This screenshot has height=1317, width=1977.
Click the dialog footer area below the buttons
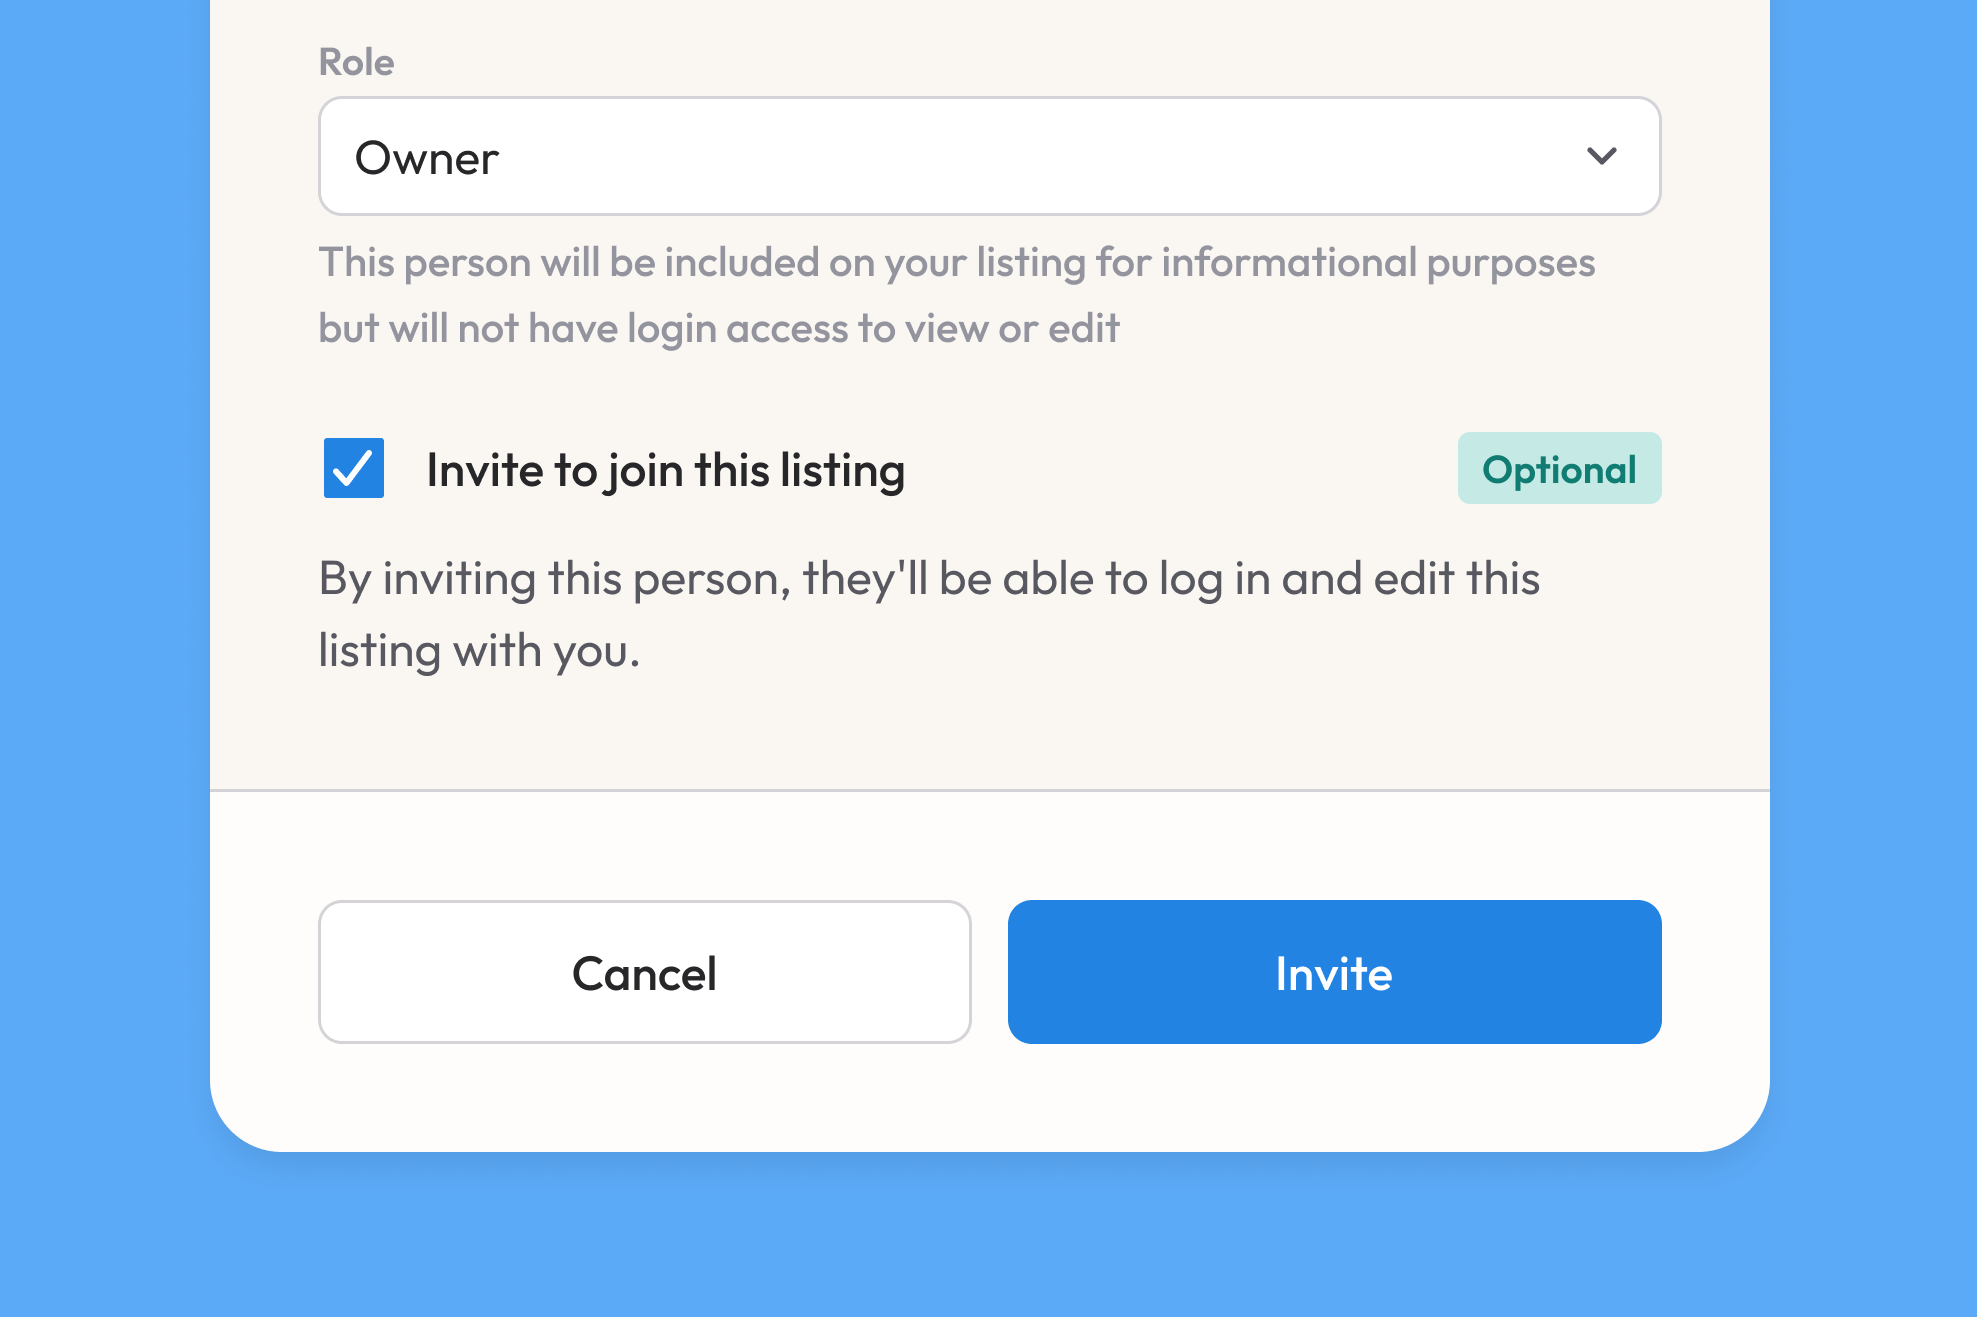point(990,1097)
